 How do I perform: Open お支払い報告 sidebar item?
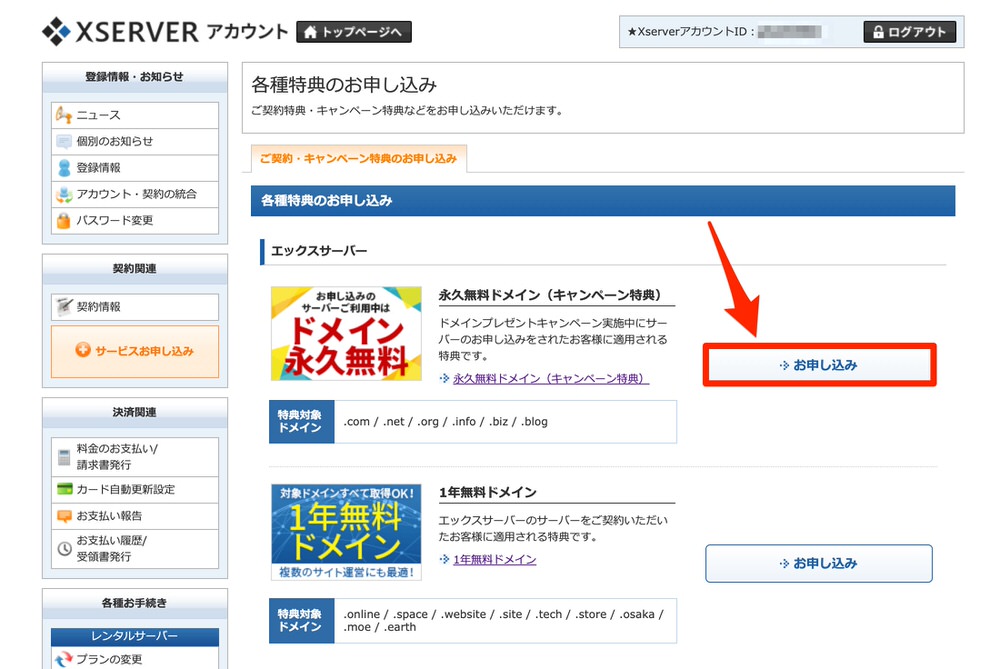tap(135, 516)
